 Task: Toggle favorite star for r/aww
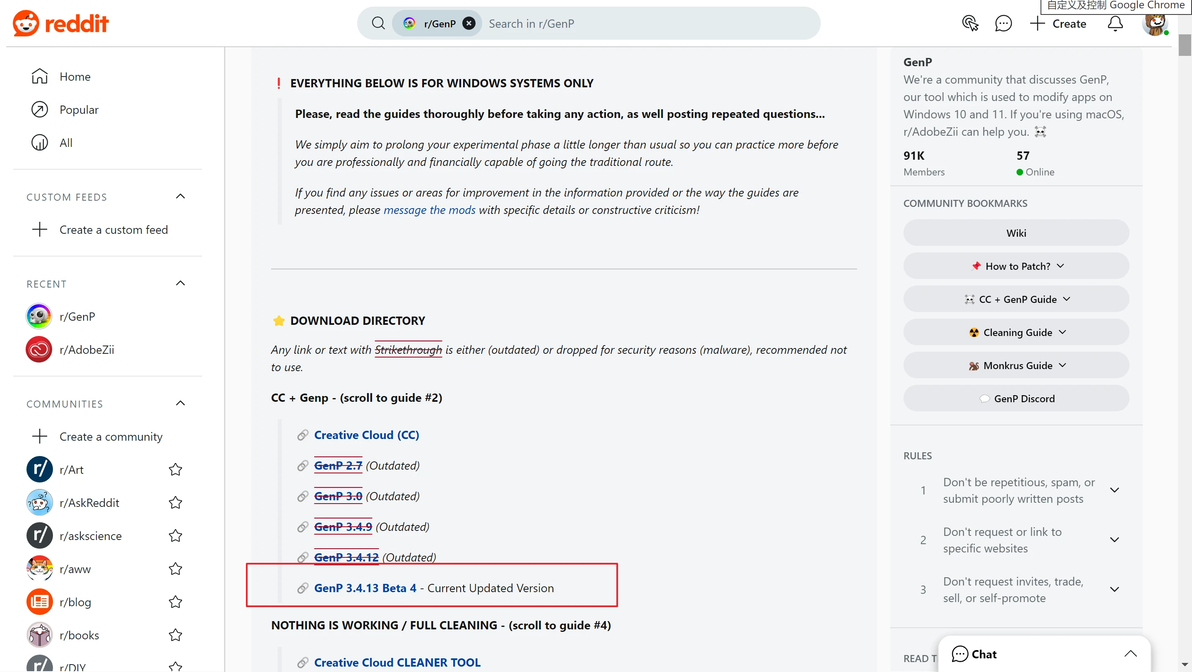pyautogui.click(x=176, y=569)
